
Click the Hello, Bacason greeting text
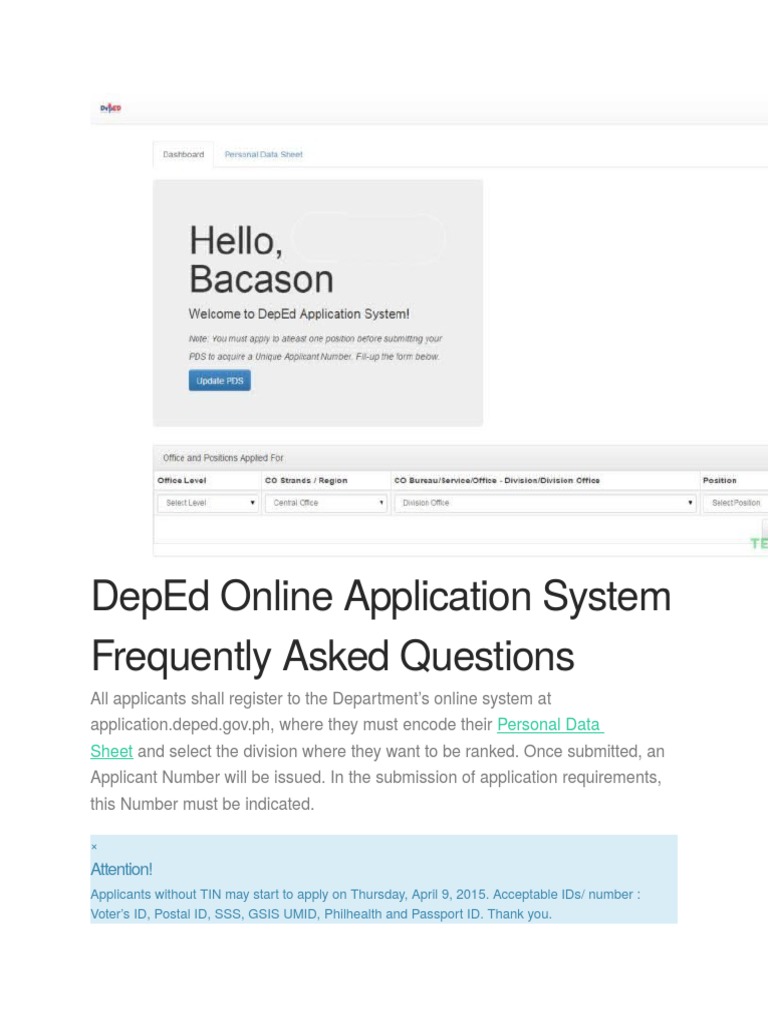(261, 259)
